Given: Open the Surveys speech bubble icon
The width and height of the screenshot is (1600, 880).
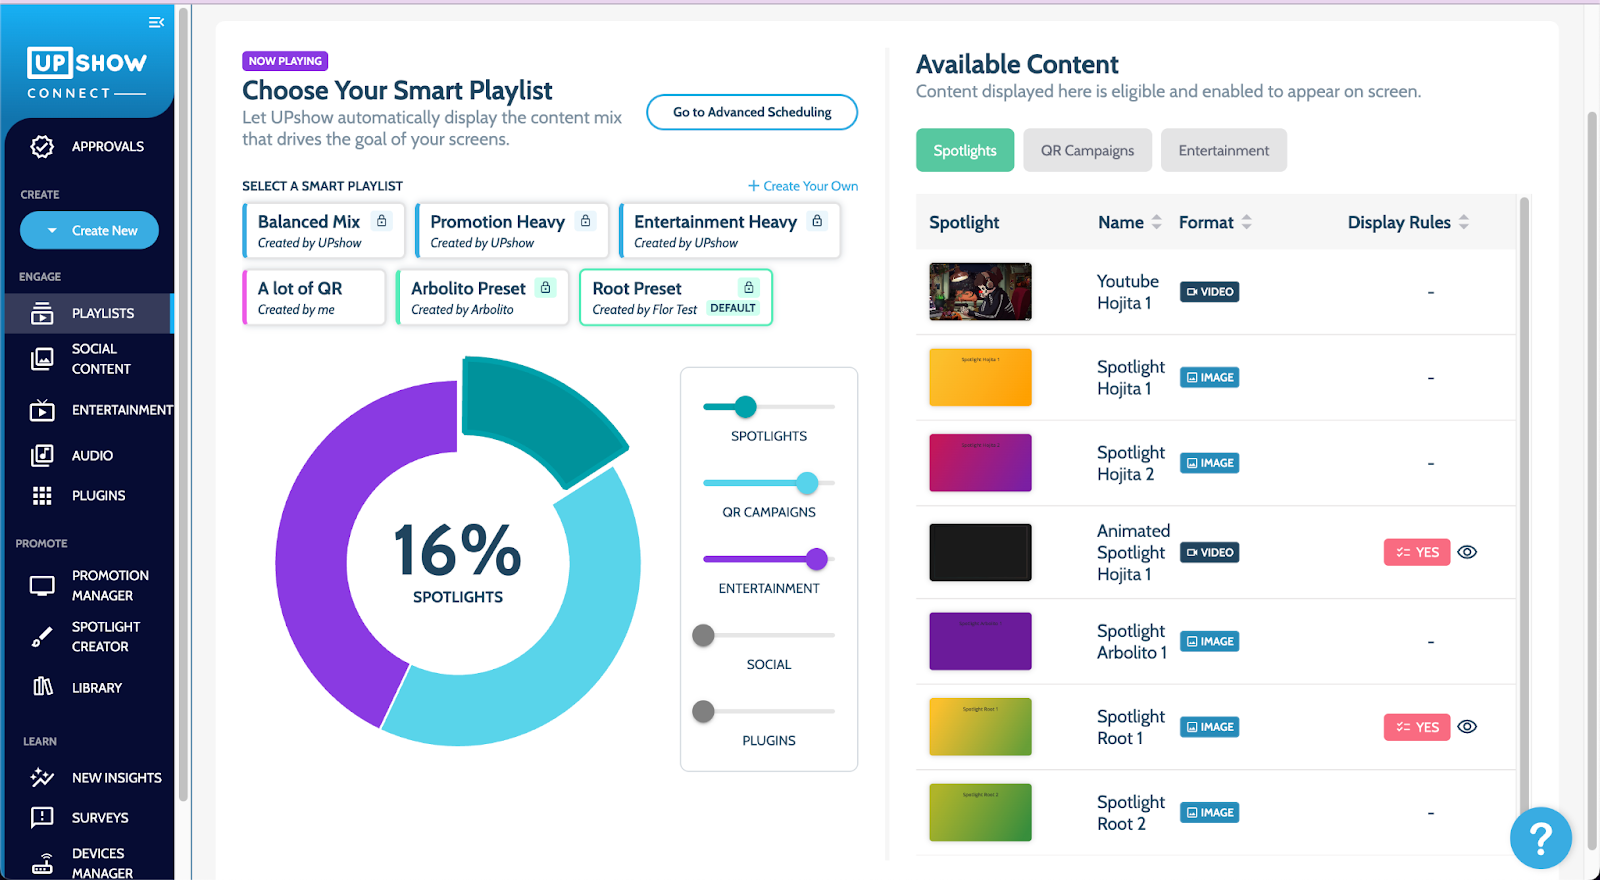Looking at the screenshot, I should (x=42, y=817).
